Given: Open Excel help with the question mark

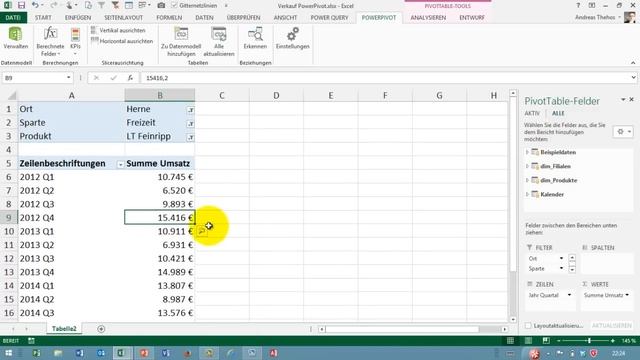Looking at the screenshot, I should [578, 6].
